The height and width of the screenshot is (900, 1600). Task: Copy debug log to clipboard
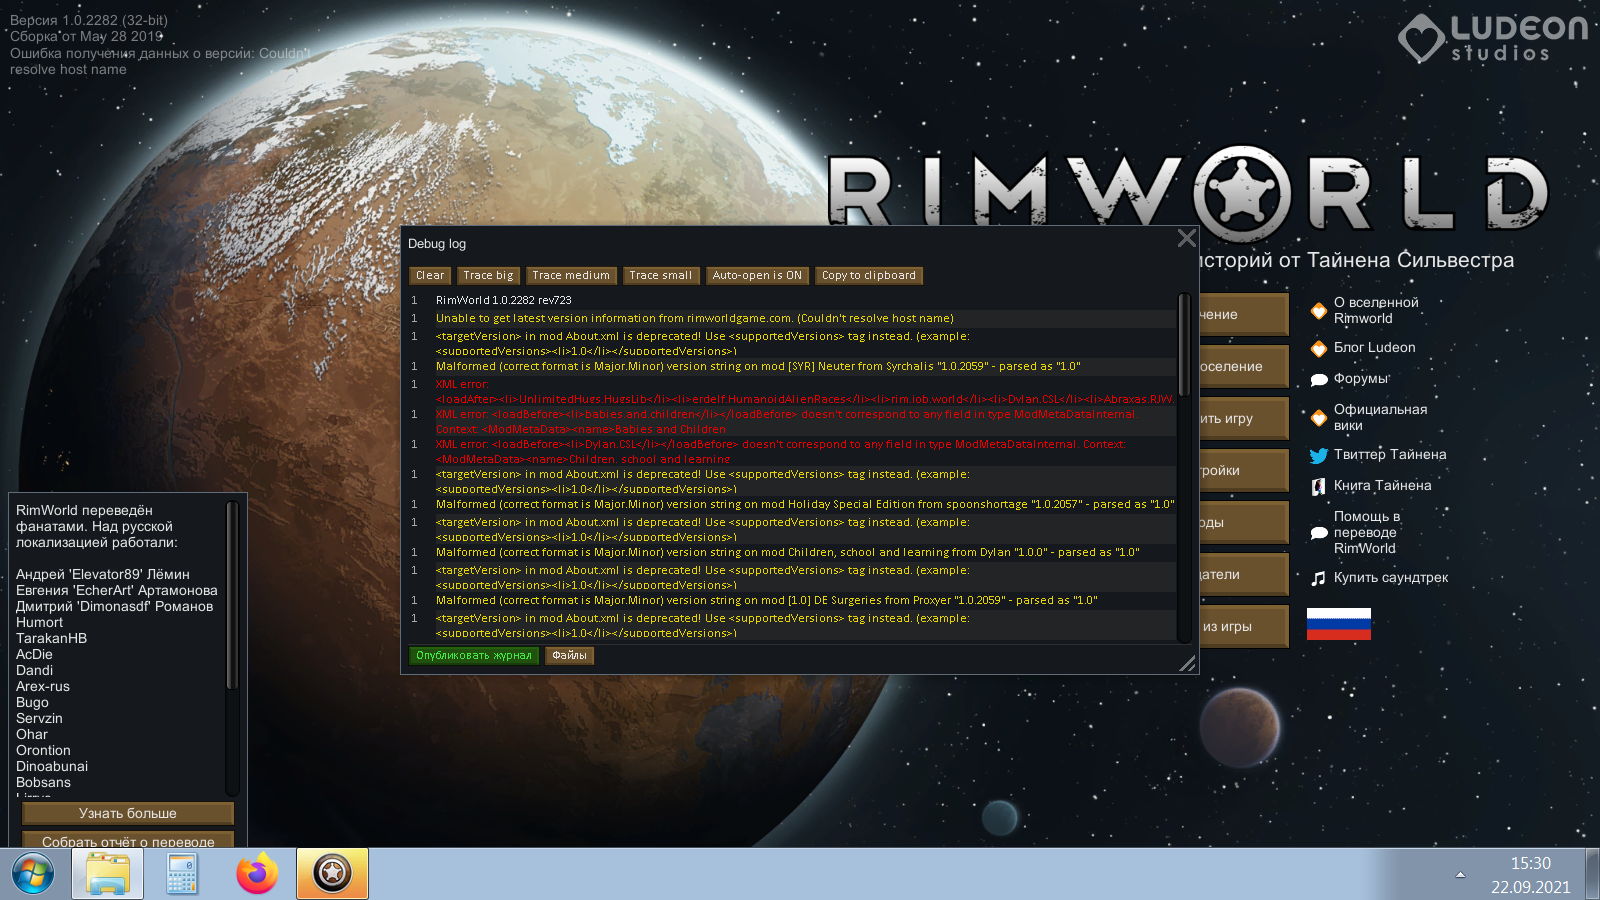tap(869, 275)
